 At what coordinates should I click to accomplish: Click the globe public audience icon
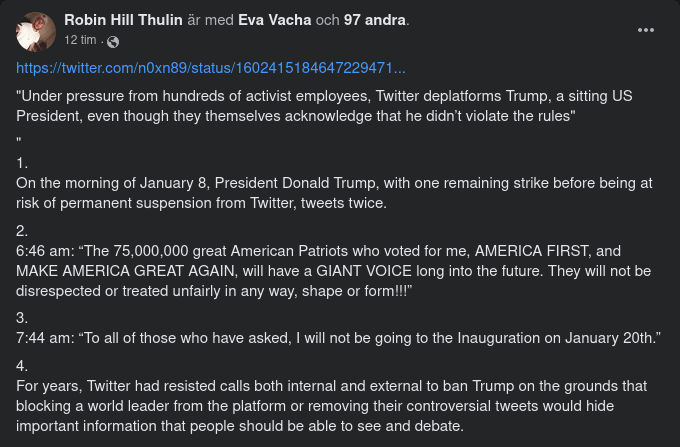[112, 41]
